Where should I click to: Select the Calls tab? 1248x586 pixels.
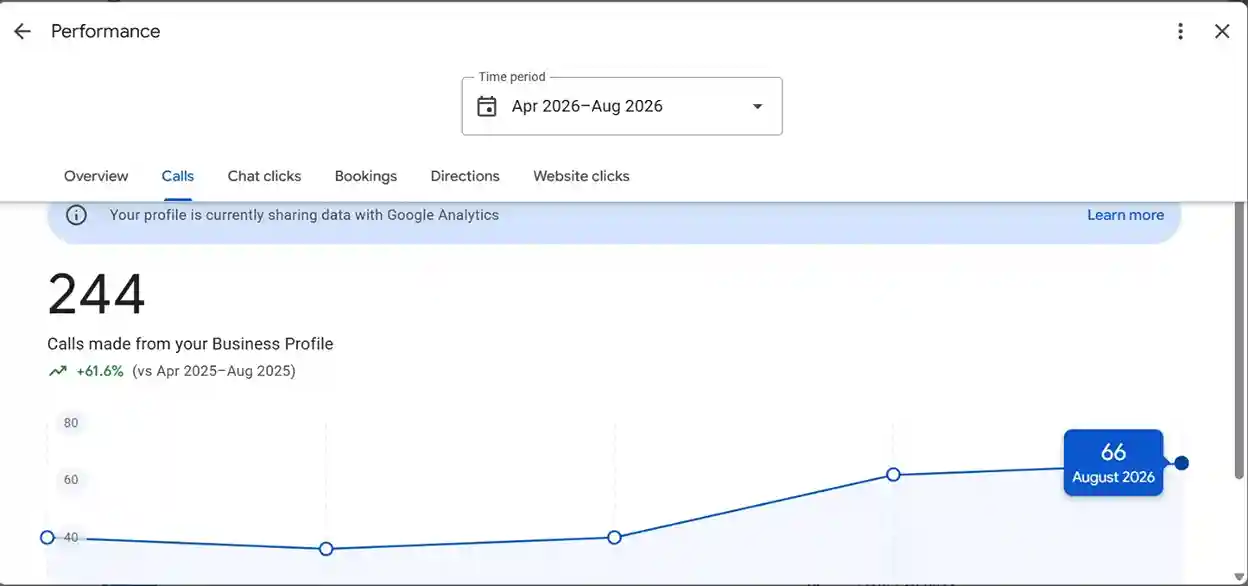[178, 176]
